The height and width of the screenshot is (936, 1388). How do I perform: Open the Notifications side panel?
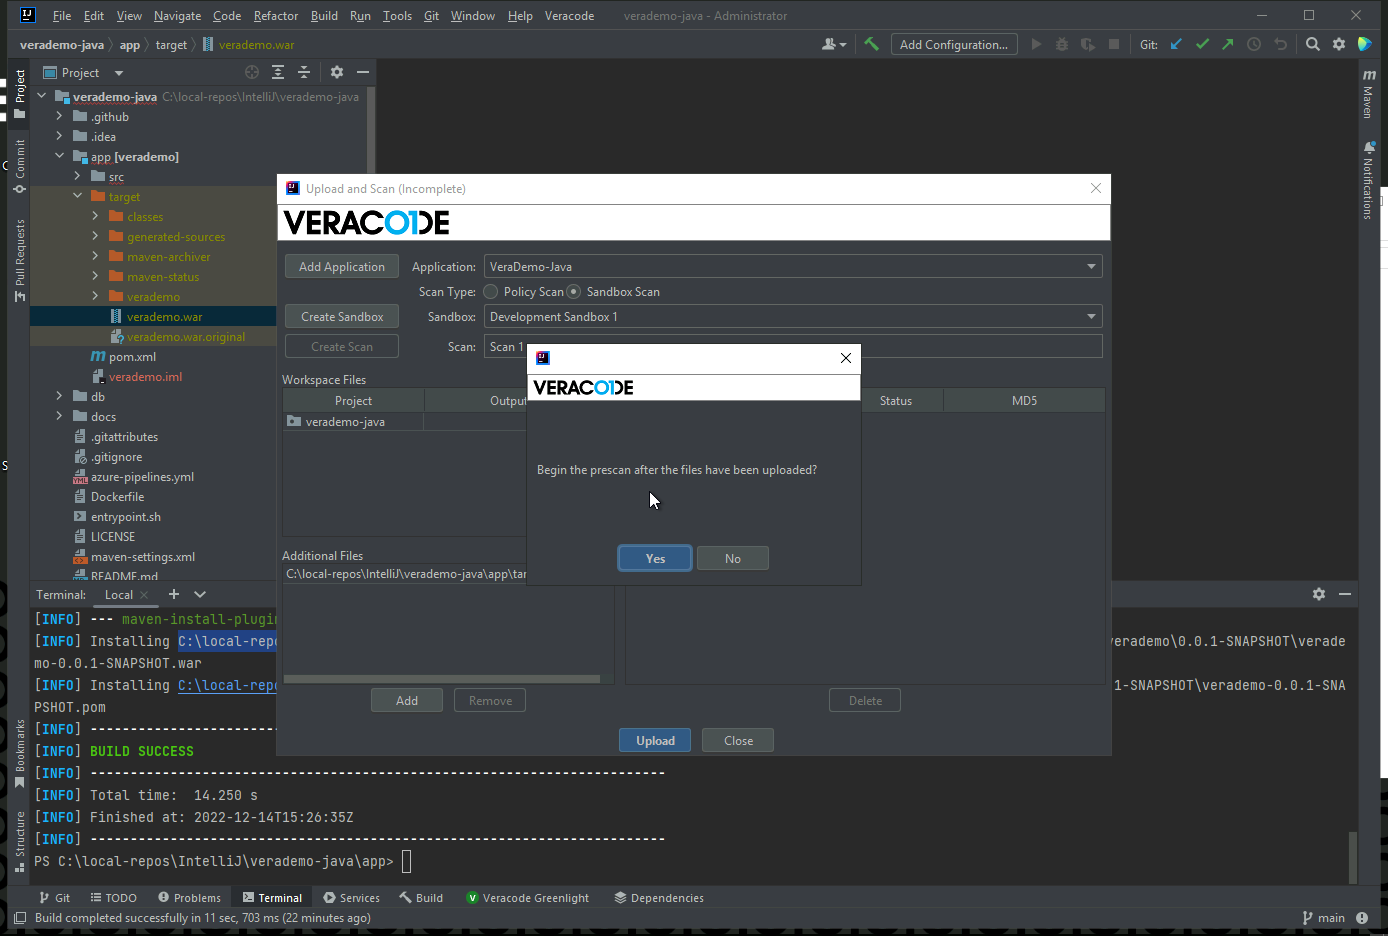click(x=1368, y=181)
